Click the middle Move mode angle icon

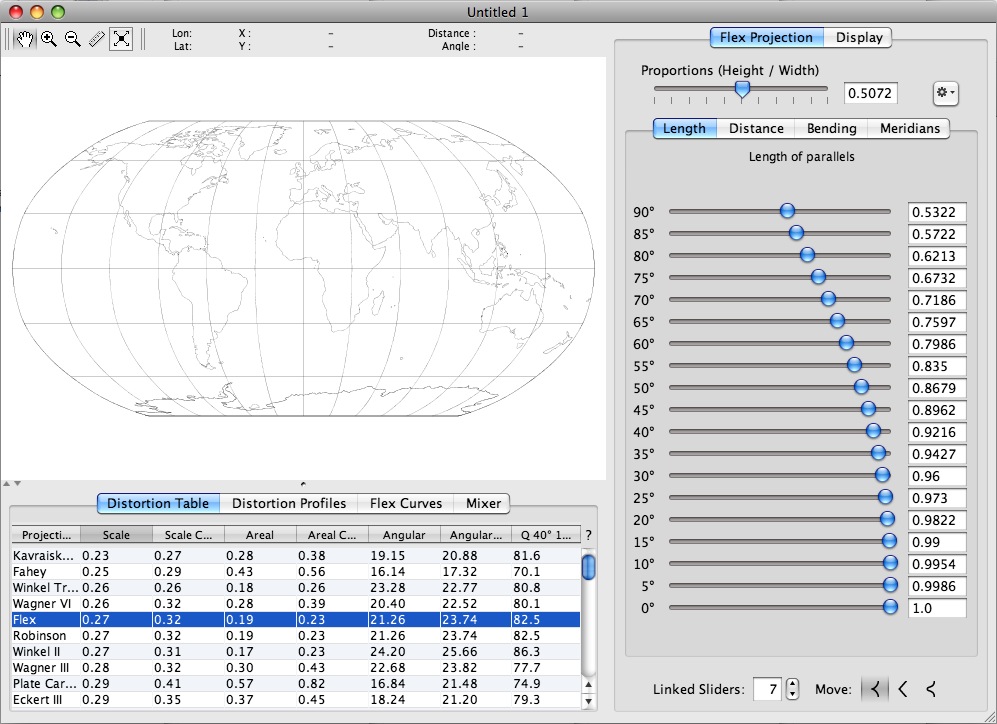pos(903,688)
